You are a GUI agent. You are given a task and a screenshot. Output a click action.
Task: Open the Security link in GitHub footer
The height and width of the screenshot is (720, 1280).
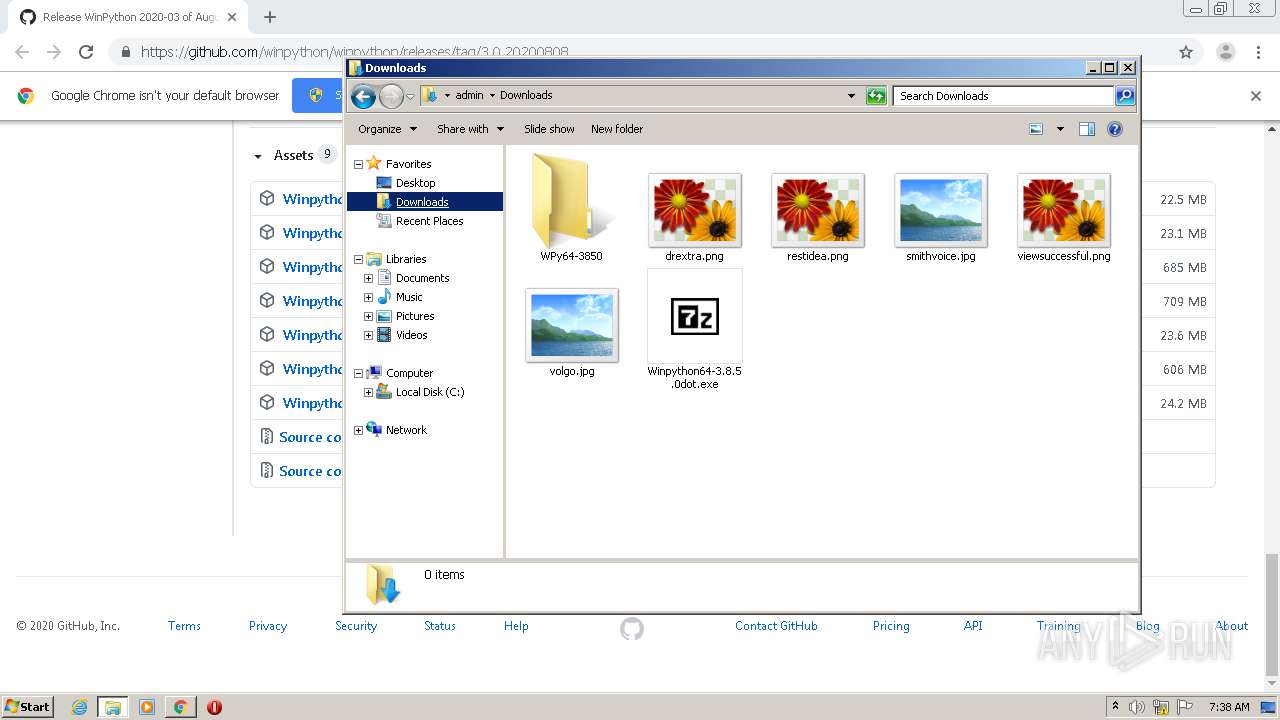coord(356,626)
